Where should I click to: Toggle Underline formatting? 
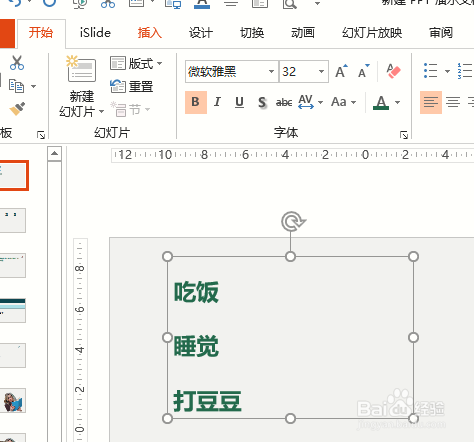coord(239,102)
